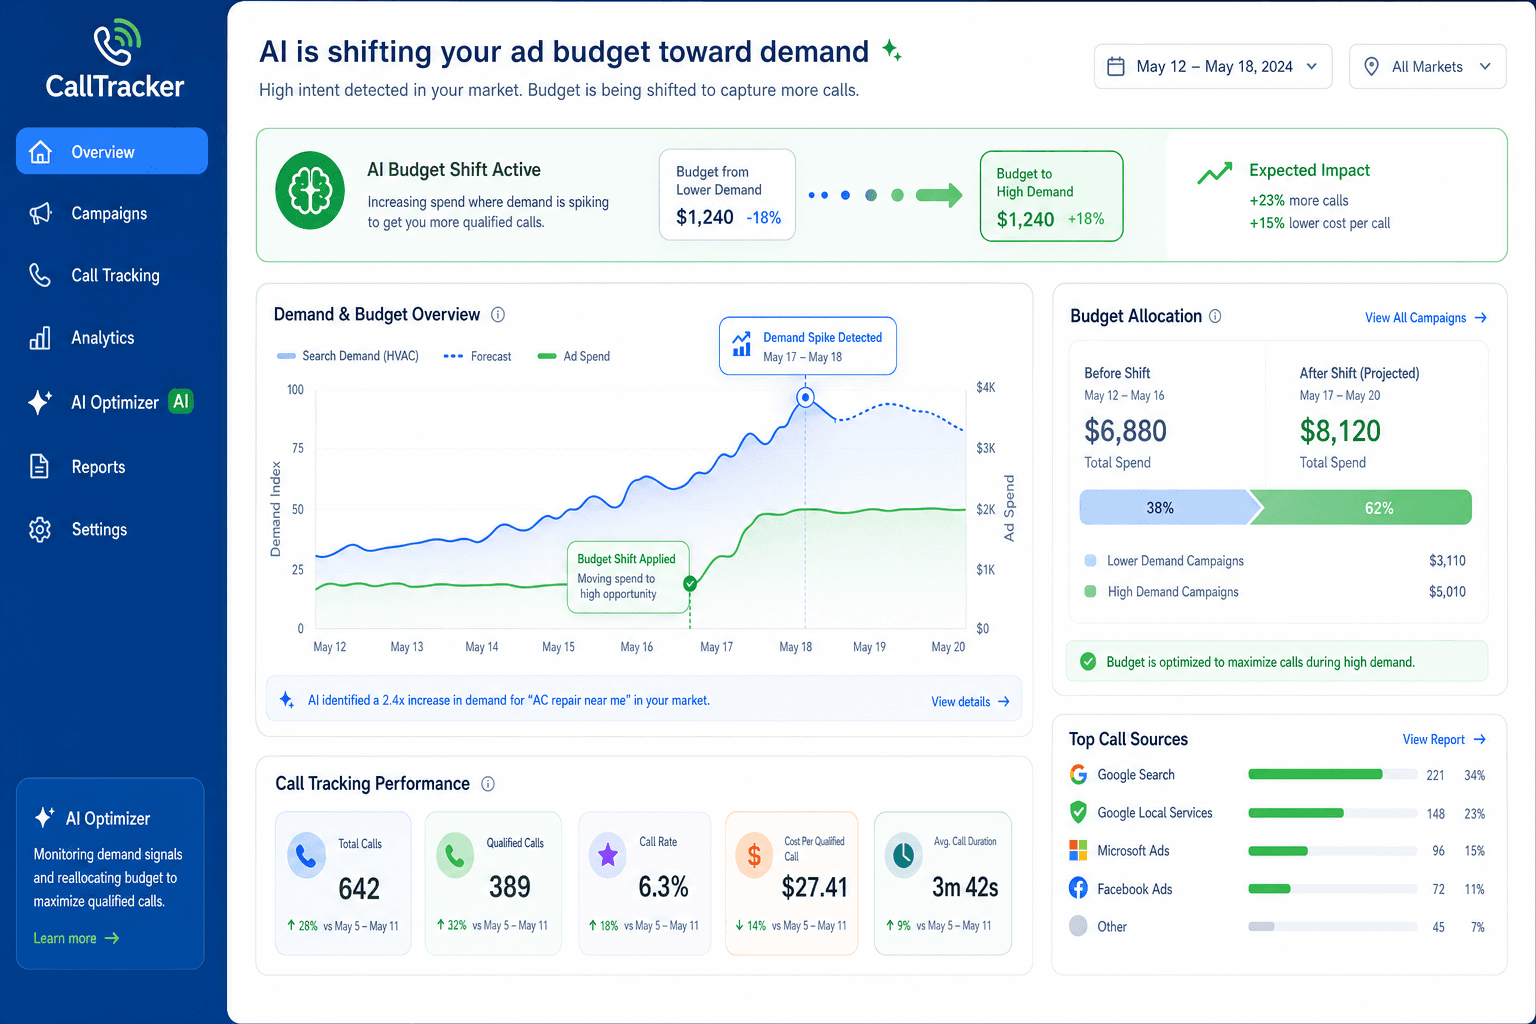The image size is (1536, 1024).
Task: Click the Avg. Call Duration clock icon
Action: coord(903,856)
